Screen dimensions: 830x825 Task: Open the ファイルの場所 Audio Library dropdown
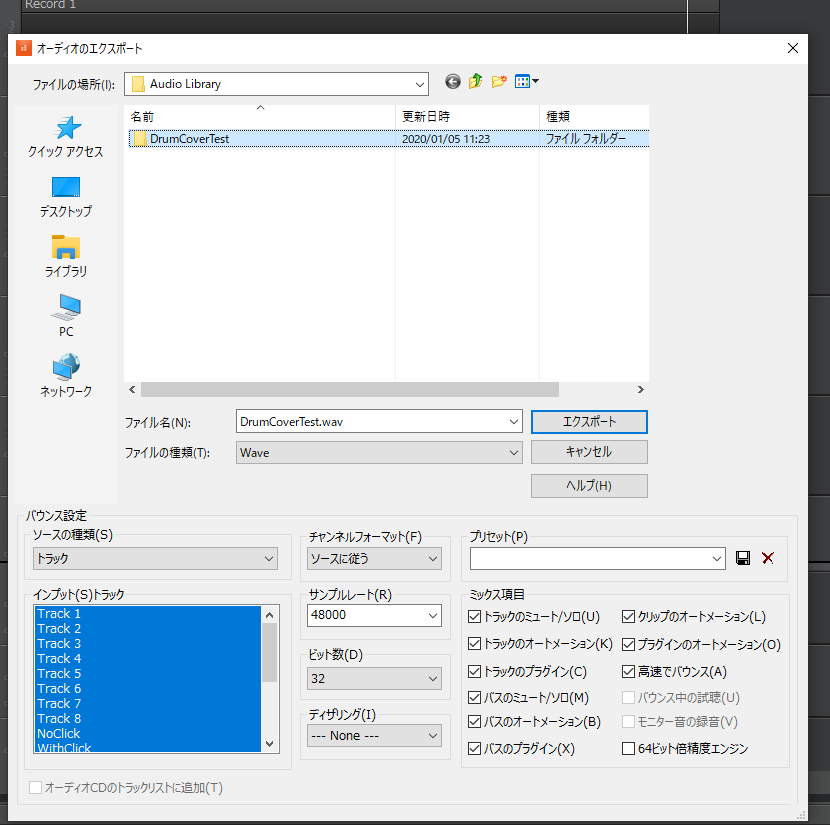point(276,84)
